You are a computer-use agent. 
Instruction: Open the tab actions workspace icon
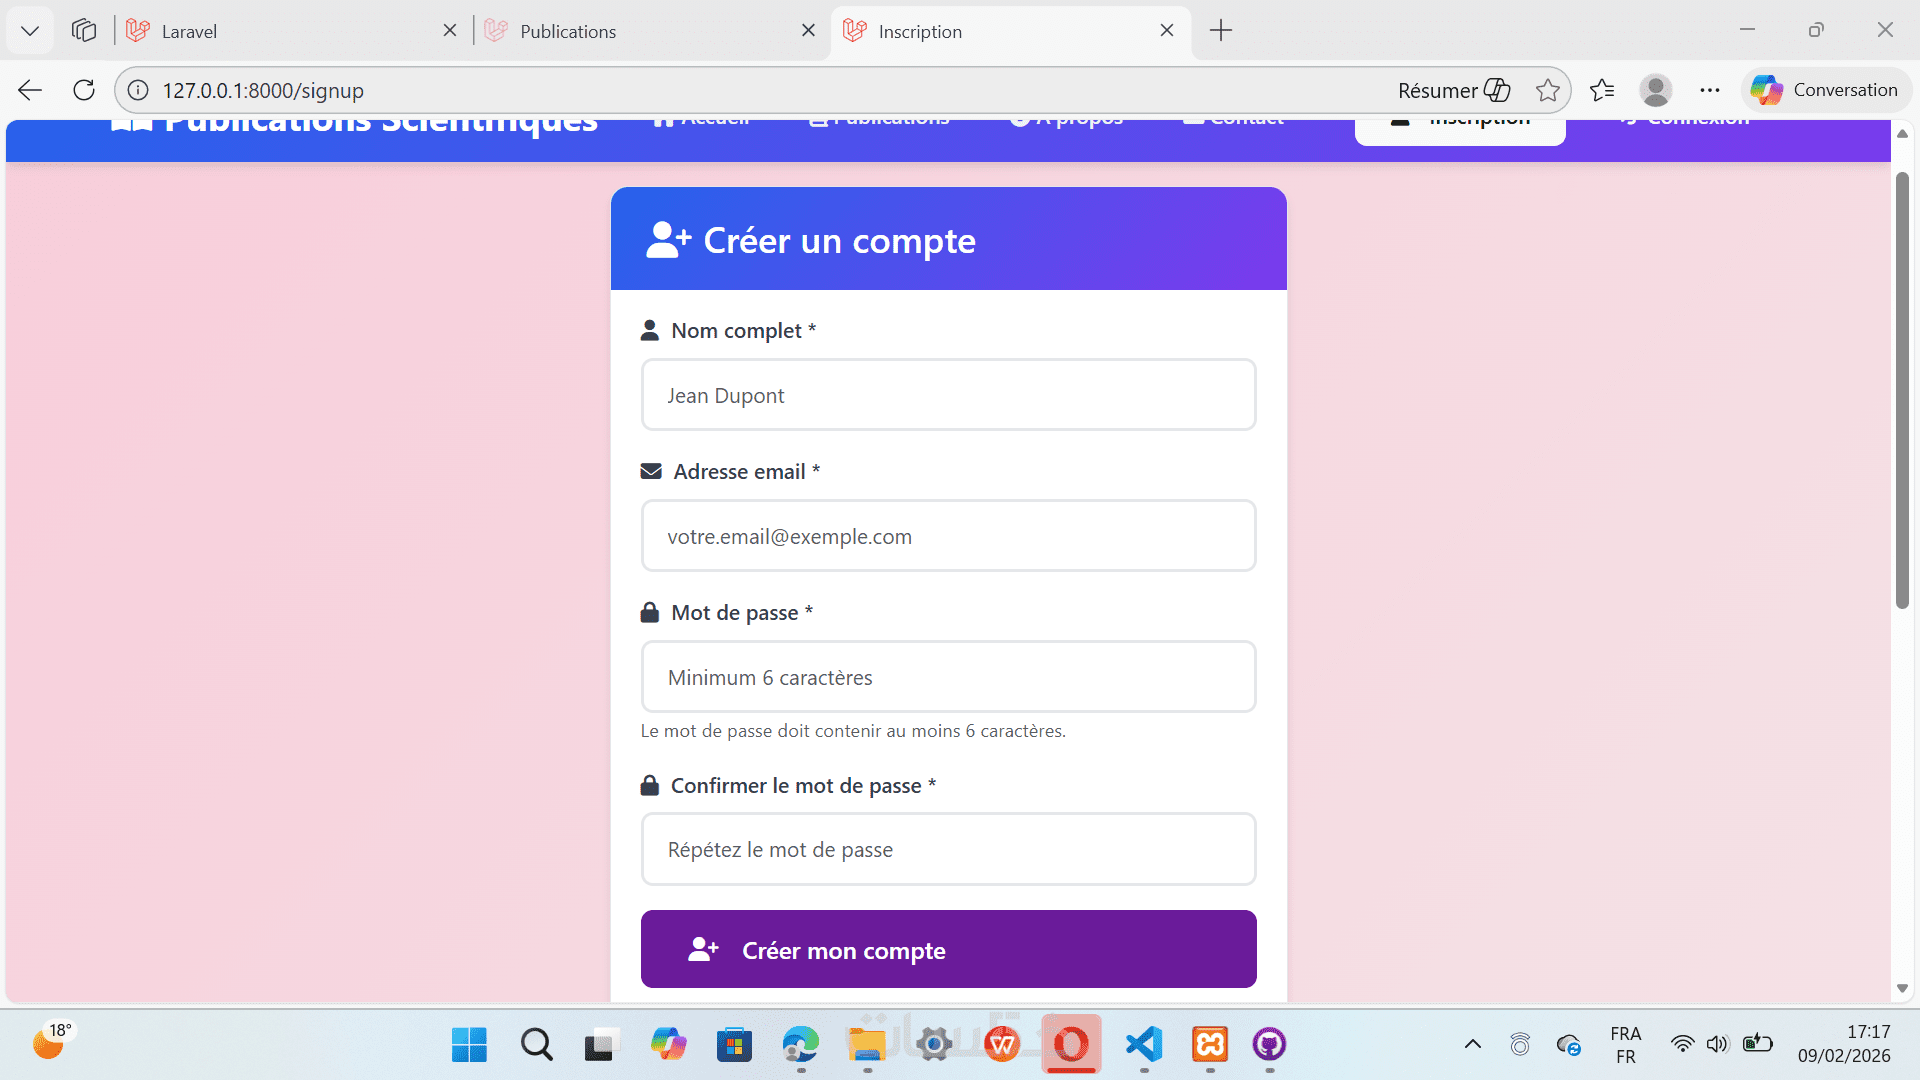(84, 31)
